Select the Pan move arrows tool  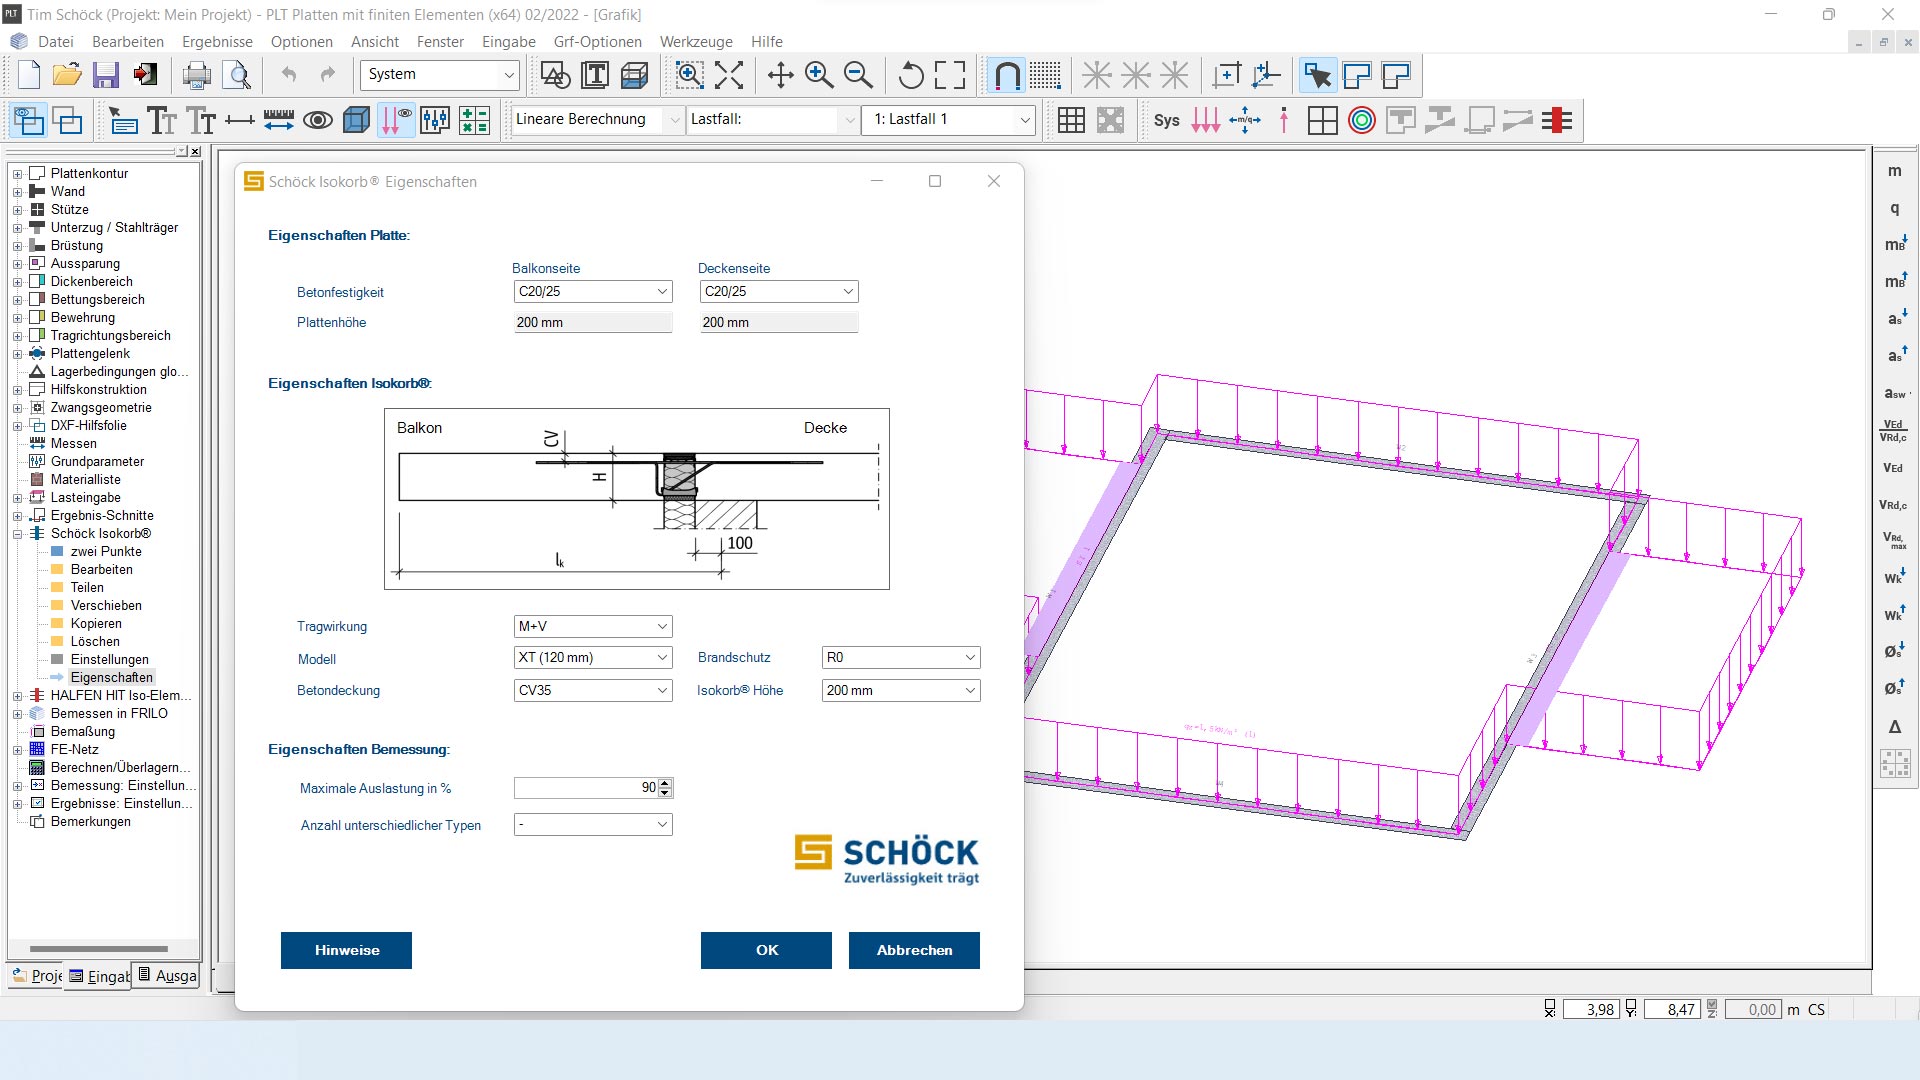coord(780,75)
